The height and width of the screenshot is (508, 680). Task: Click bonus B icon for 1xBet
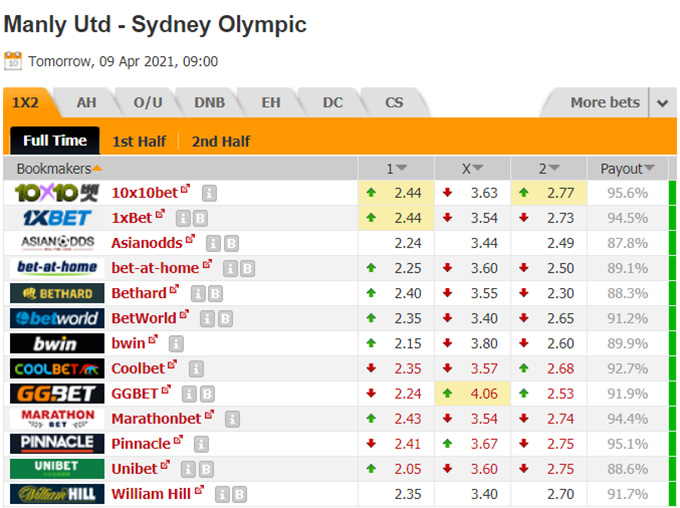pos(200,219)
